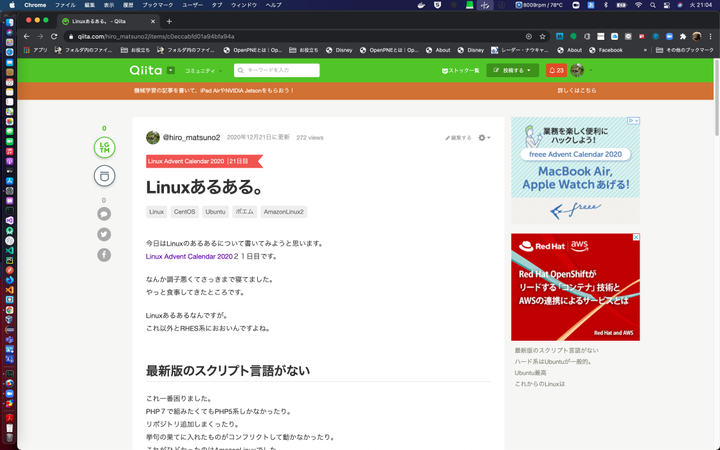Open user avatar menu in header

coord(581,70)
